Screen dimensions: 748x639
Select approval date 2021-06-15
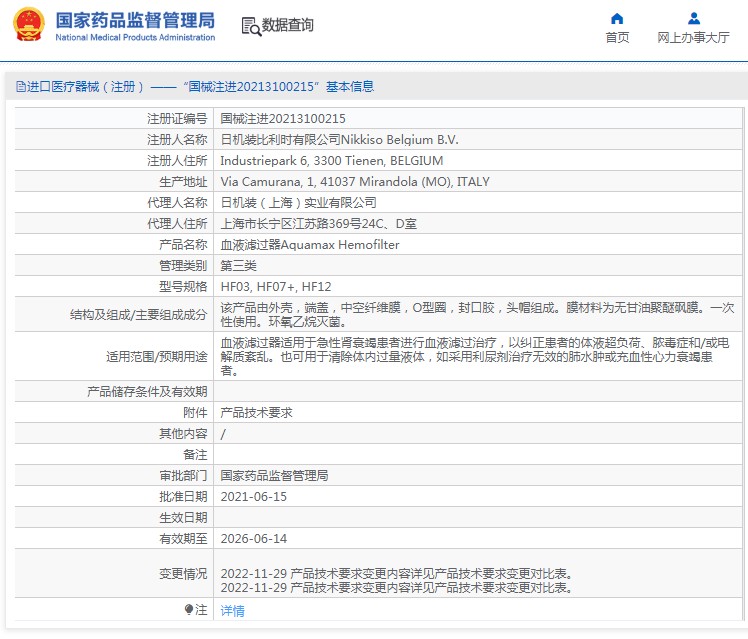pyautogui.click(x=254, y=496)
